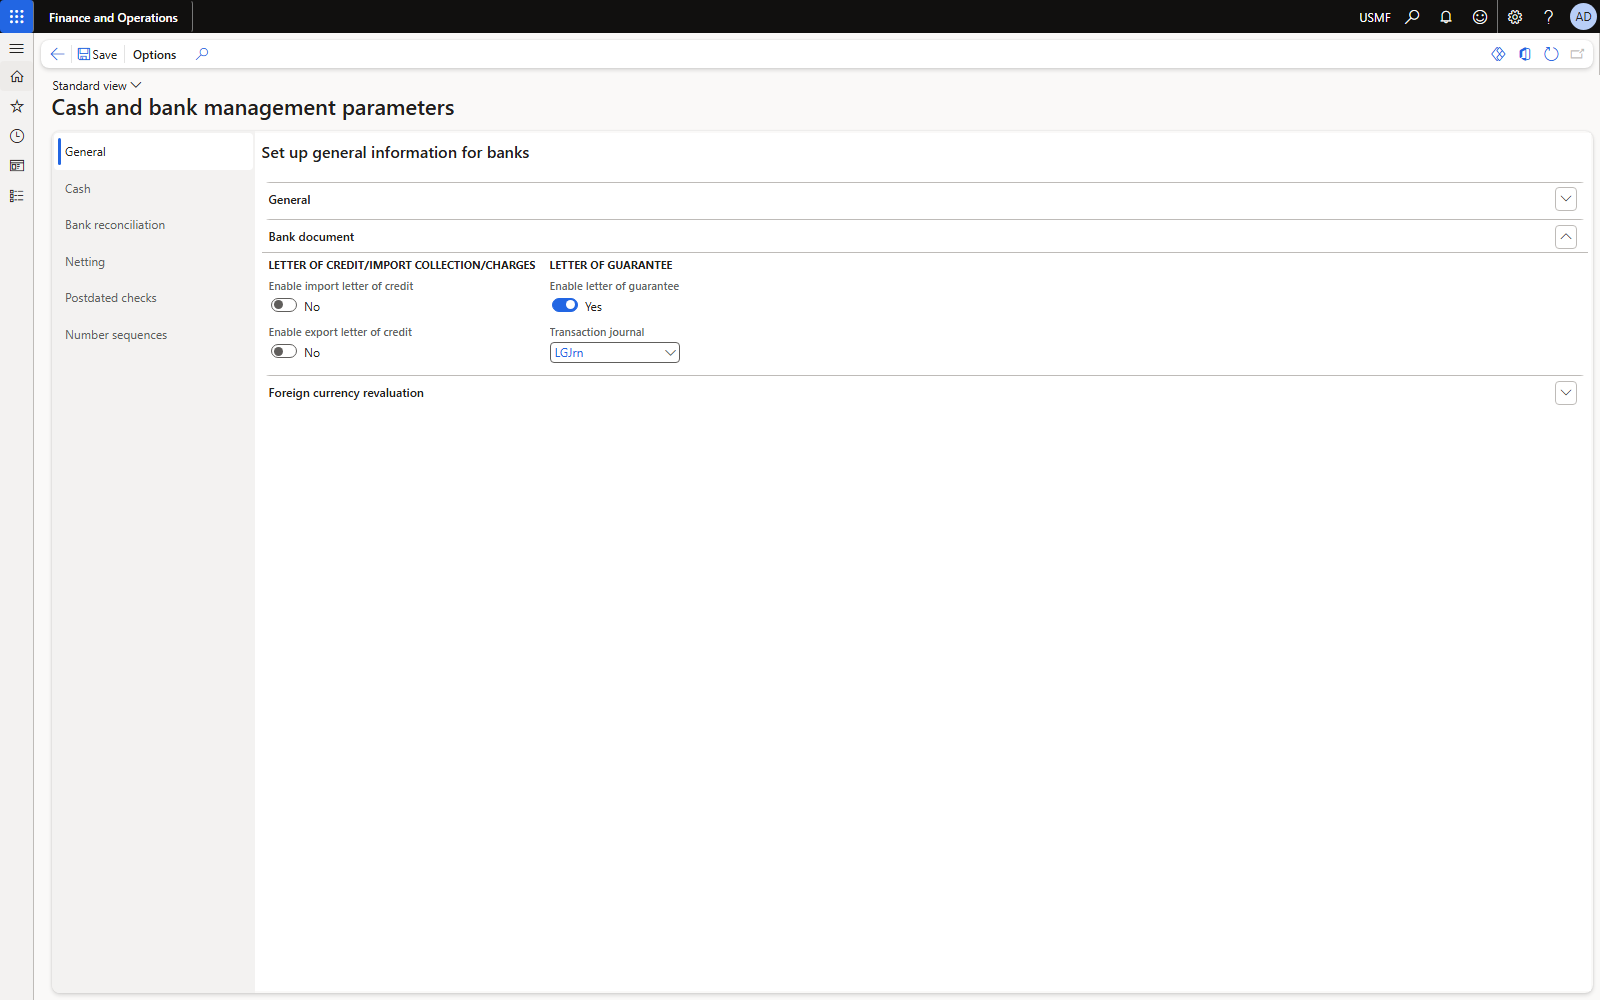
Task: Open the Options menu
Action: tap(154, 54)
